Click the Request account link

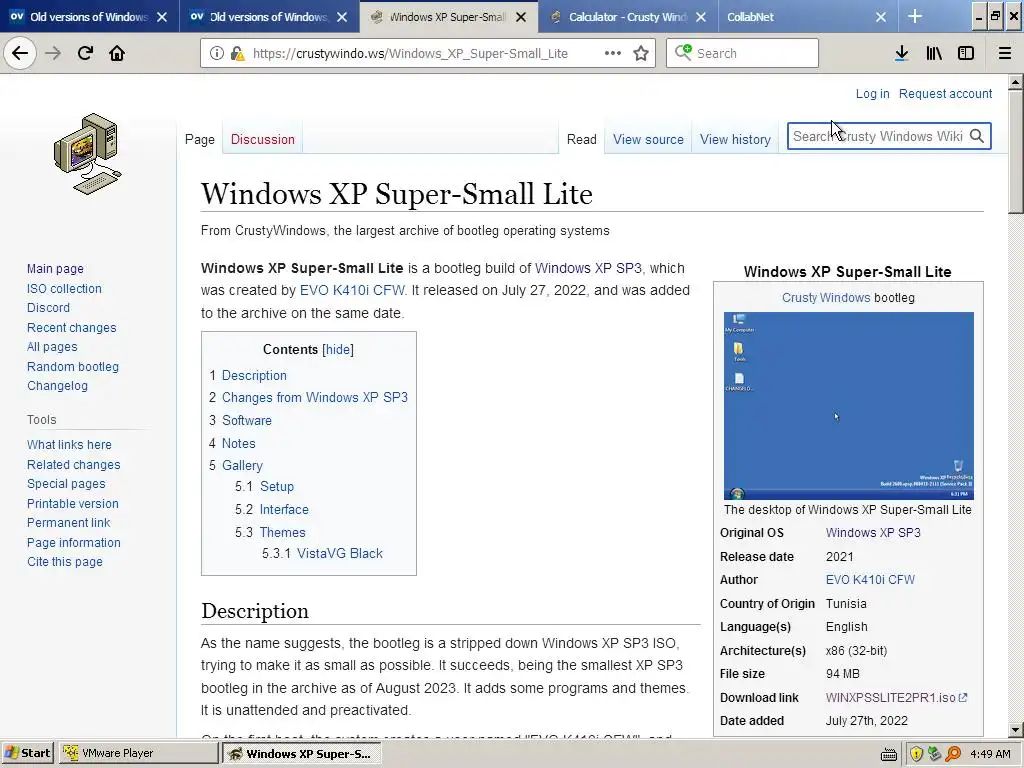[x=945, y=93]
